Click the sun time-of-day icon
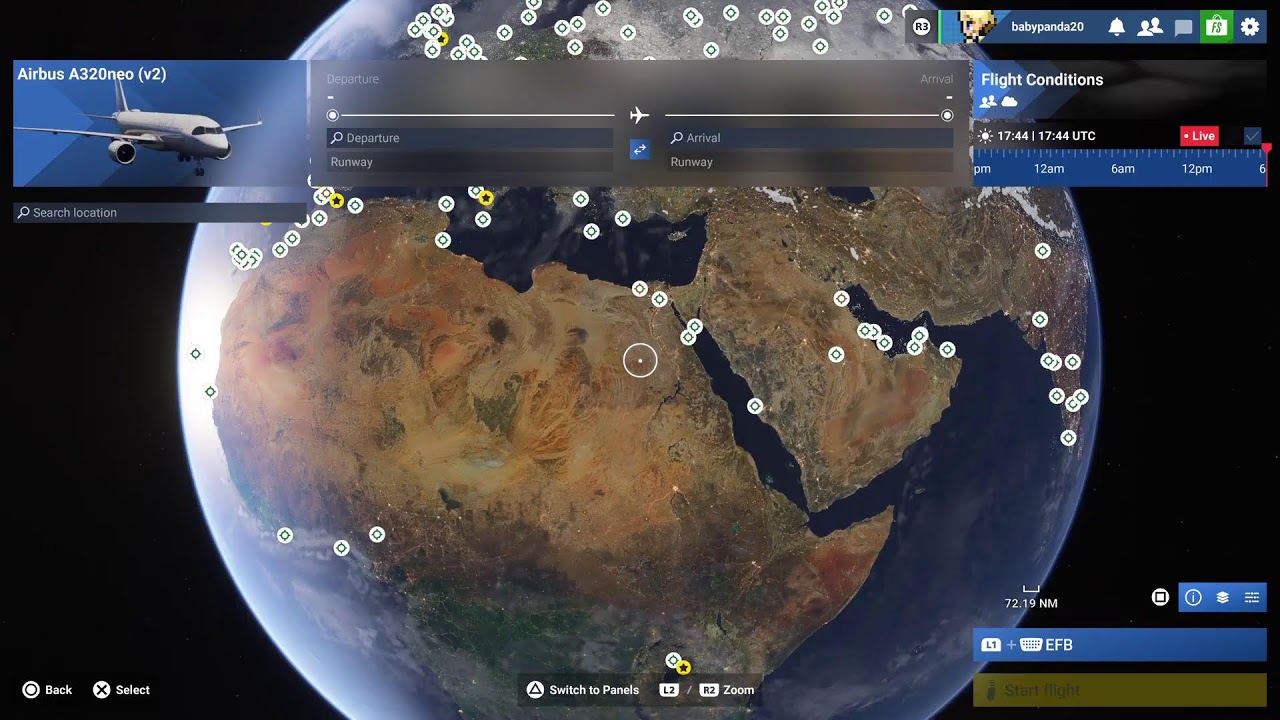Viewport: 1280px width, 720px height. point(986,136)
